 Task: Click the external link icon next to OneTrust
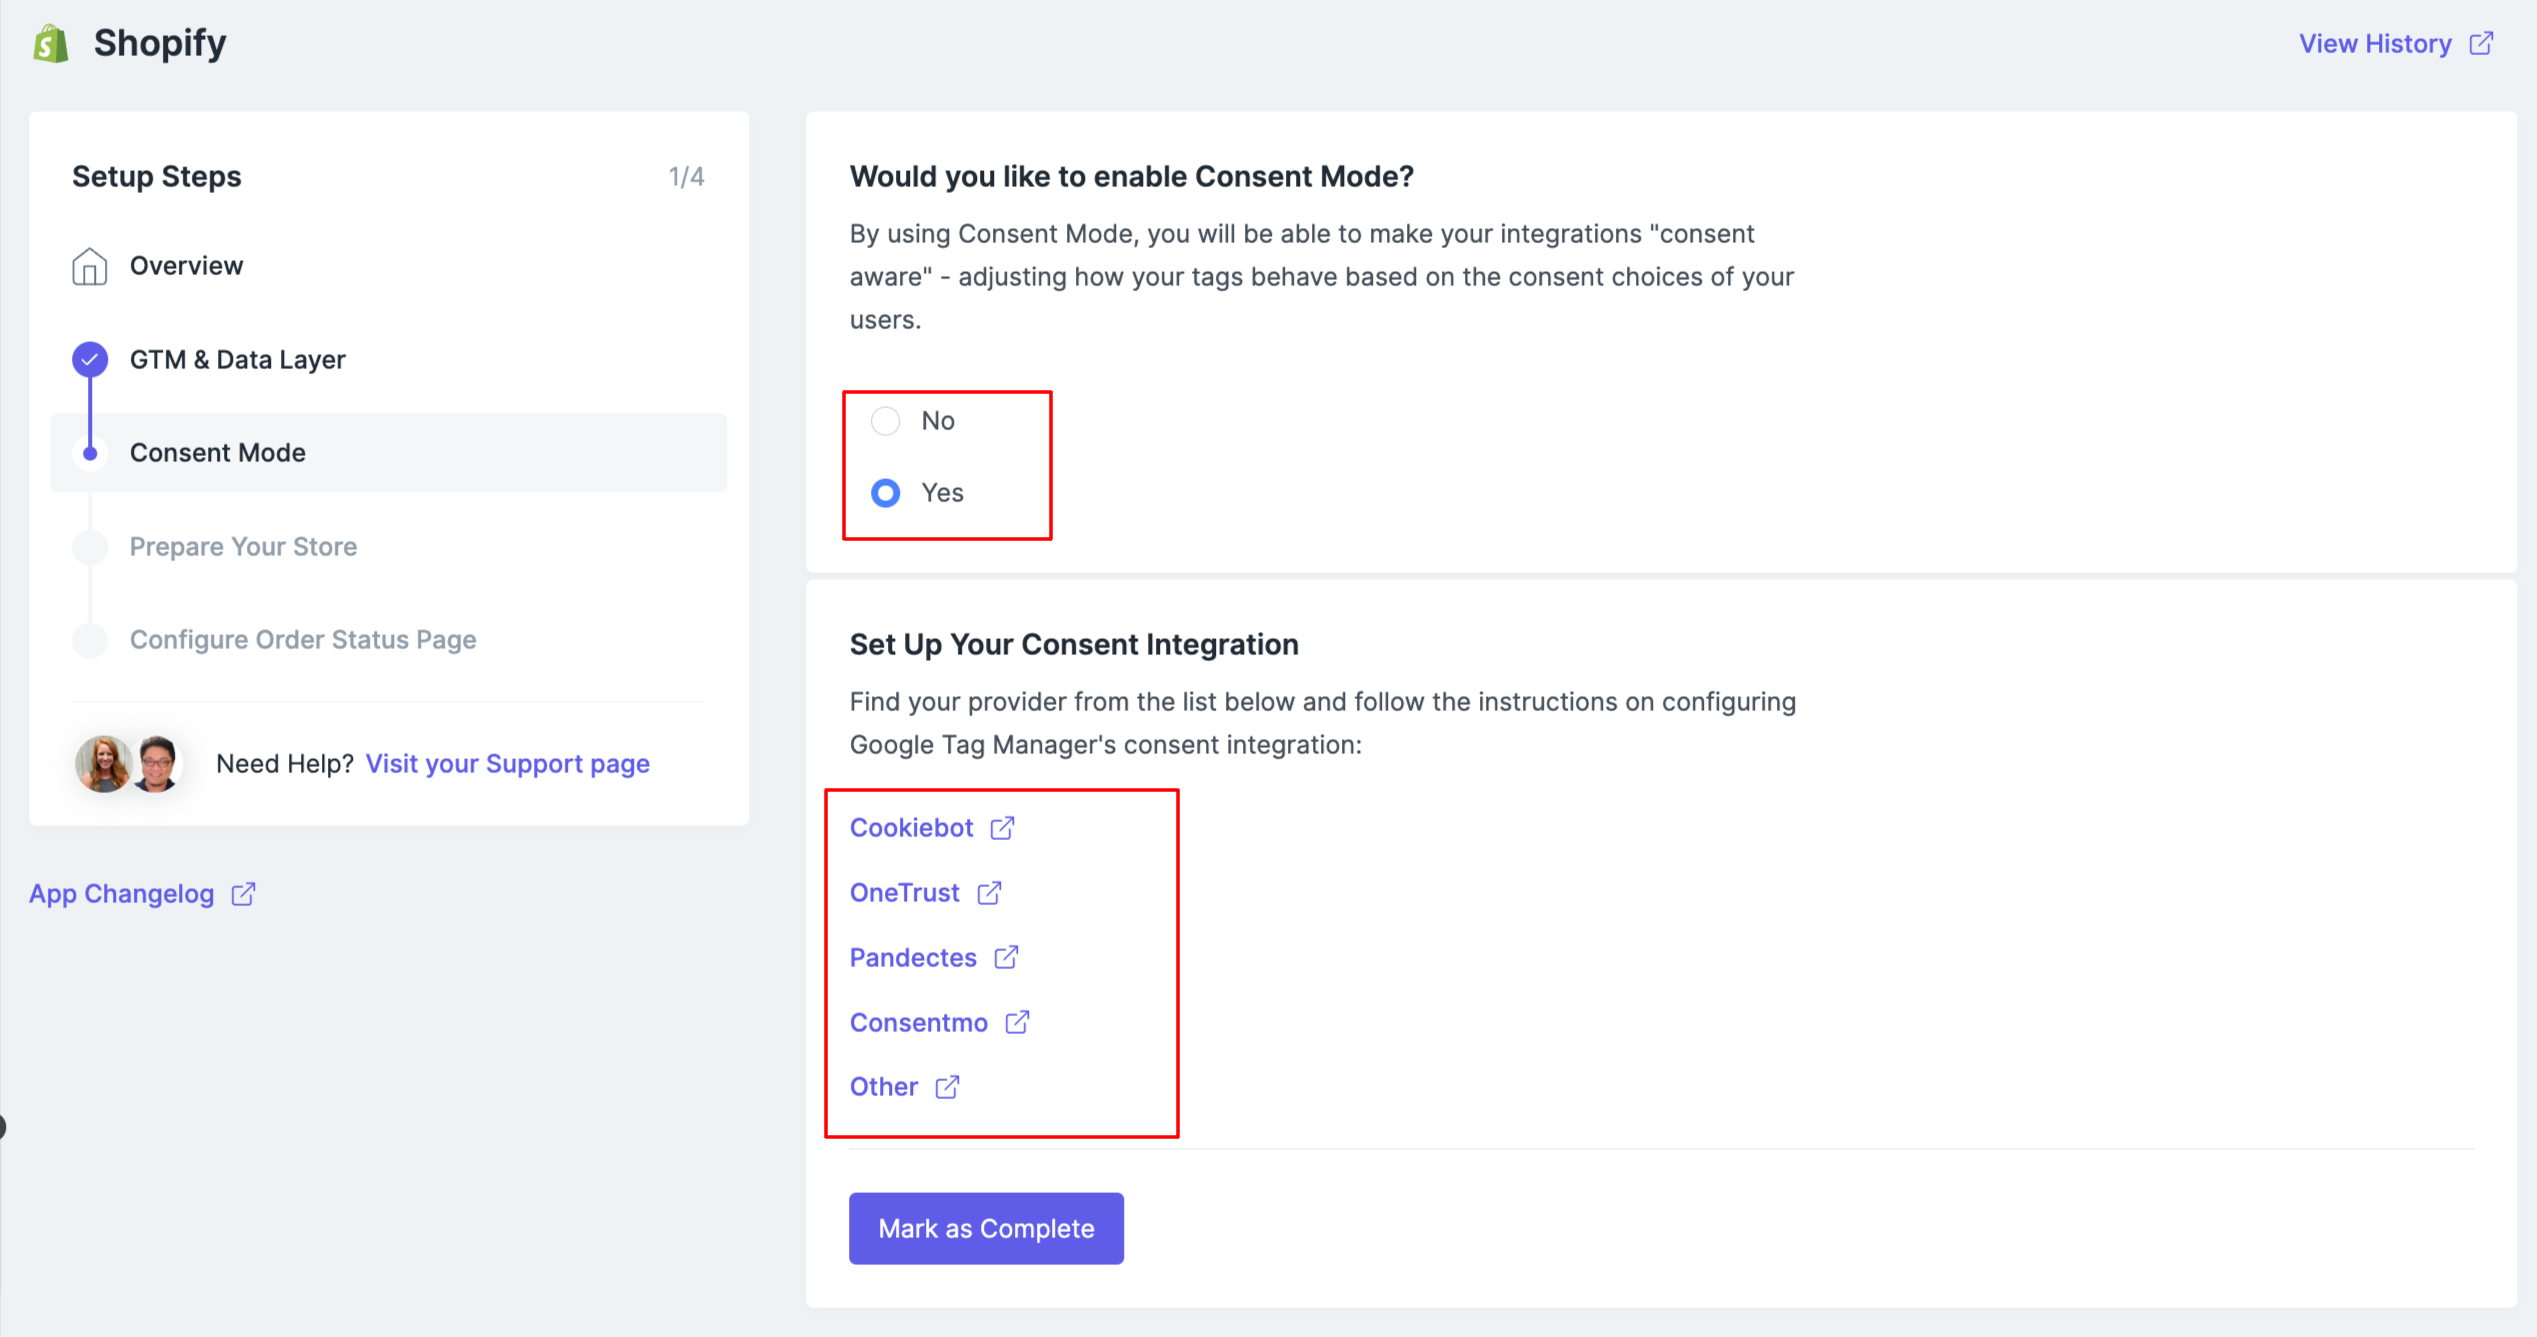[989, 893]
